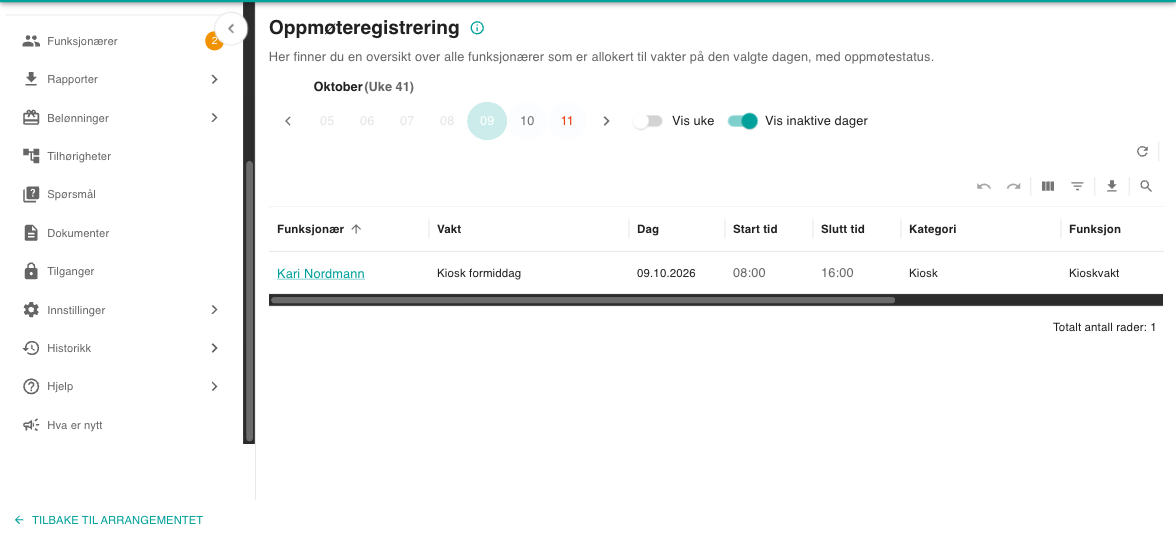1176x540 pixels.
Task: Click the Rapporter download icon in sidebar
Action: coord(31,79)
